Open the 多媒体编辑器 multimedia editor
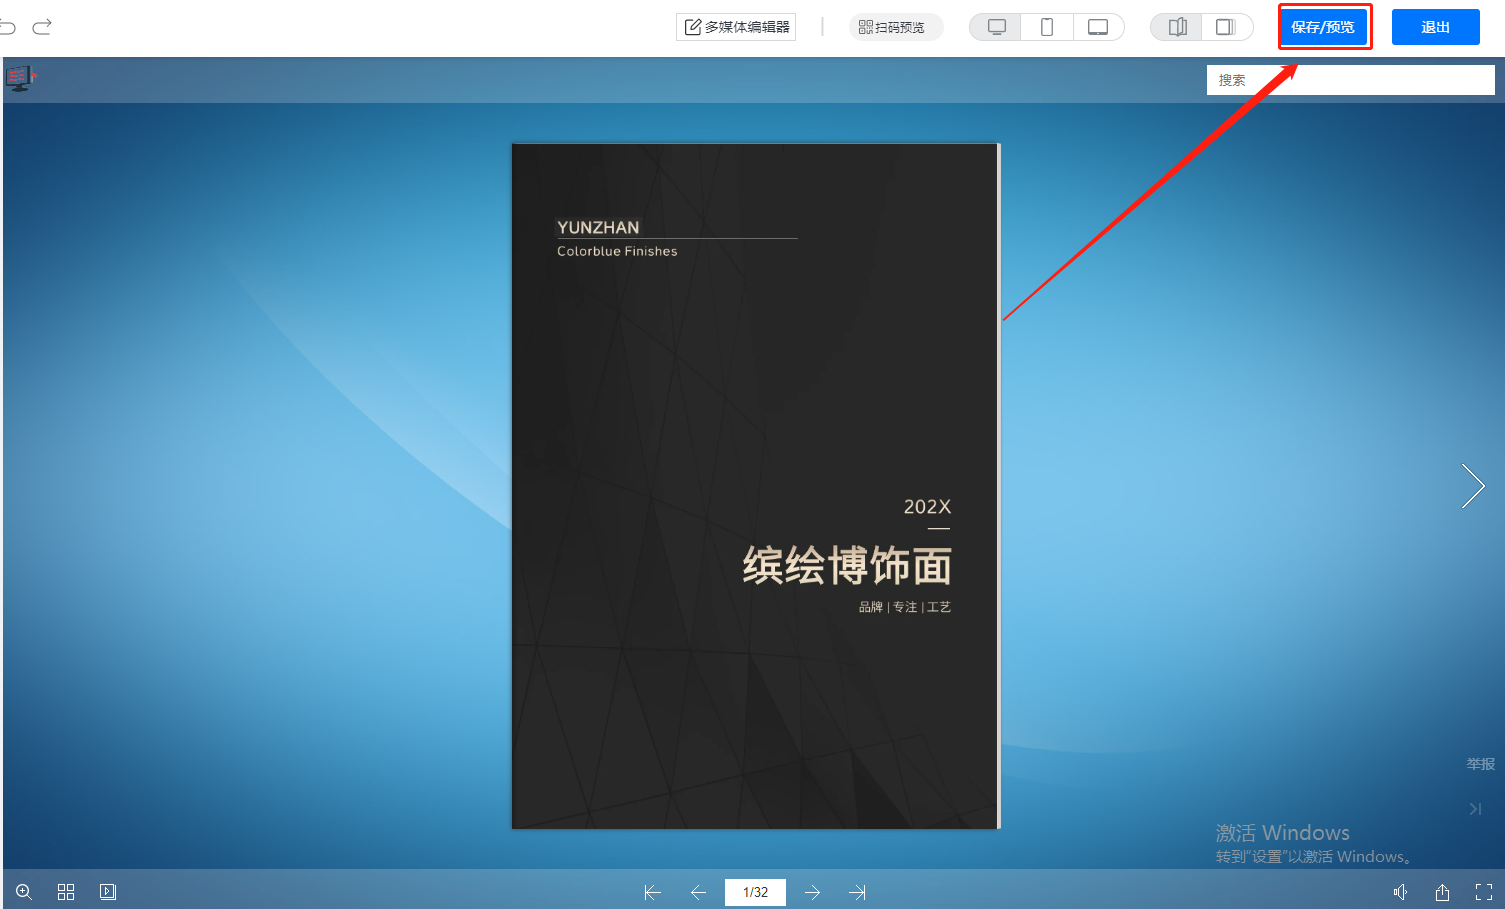 [736, 27]
